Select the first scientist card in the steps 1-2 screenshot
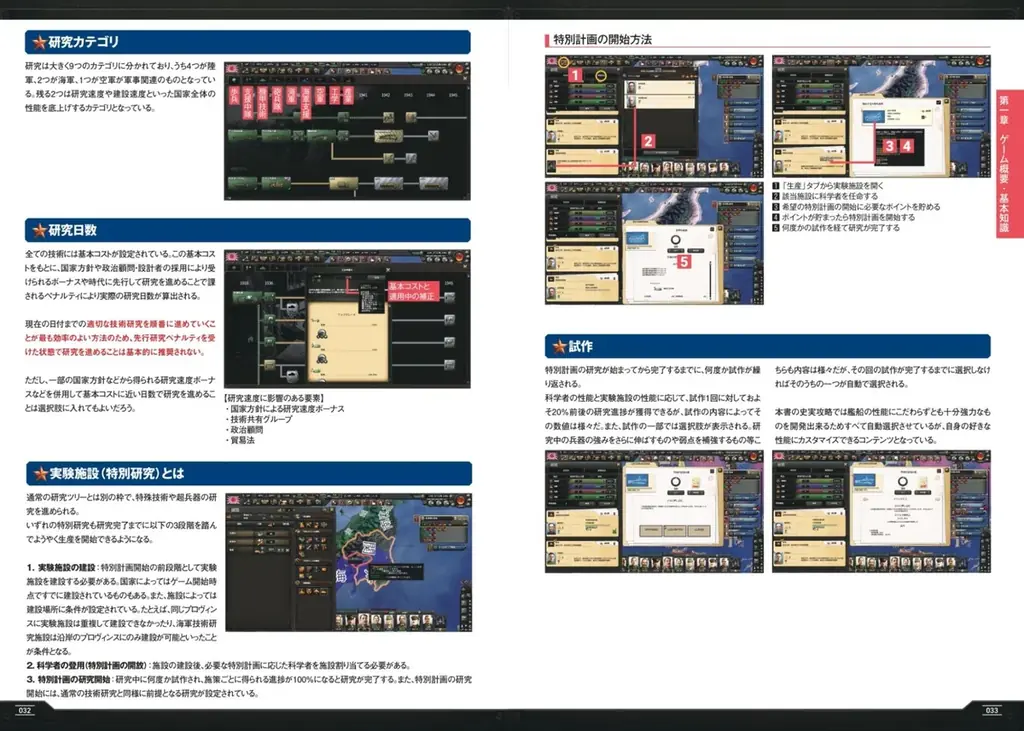 click(x=660, y=87)
